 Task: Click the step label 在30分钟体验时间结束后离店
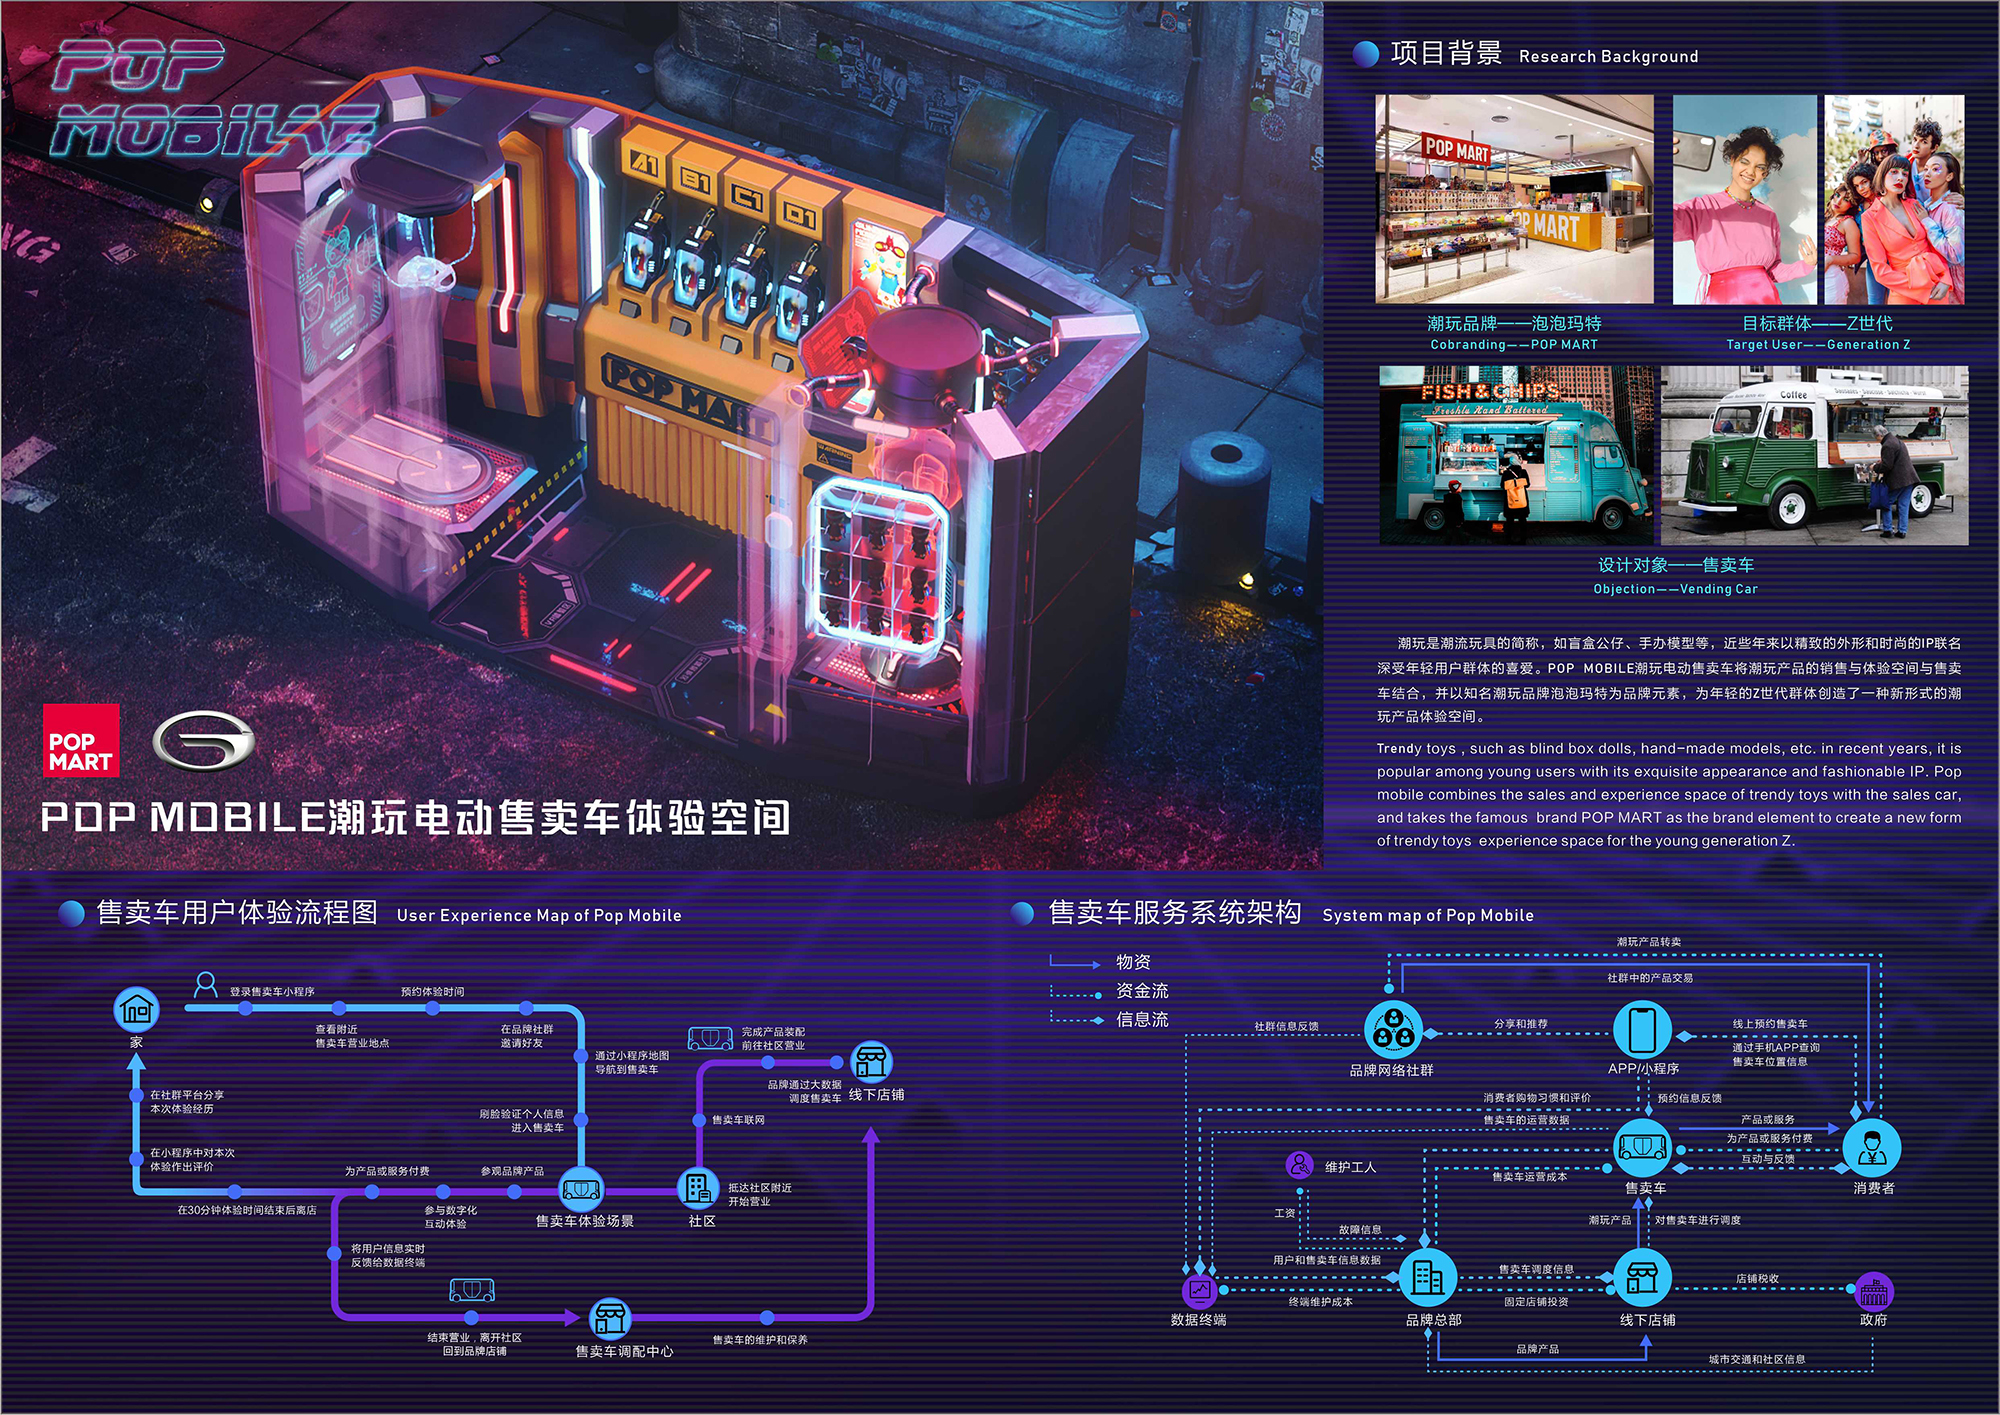tap(247, 1210)
